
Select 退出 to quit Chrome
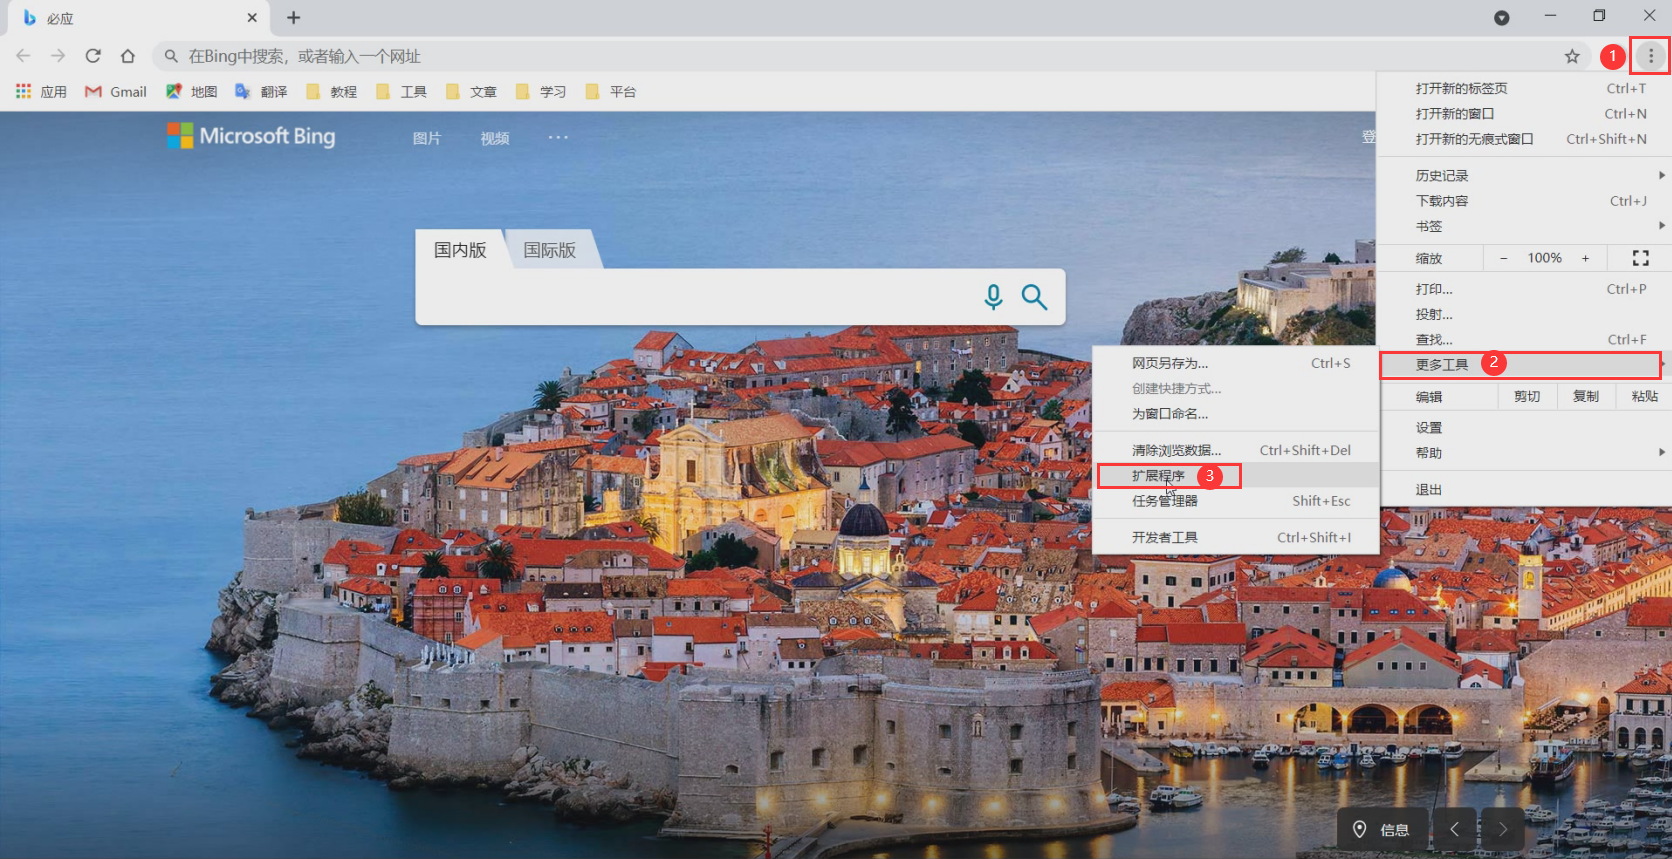[1522, 489]
